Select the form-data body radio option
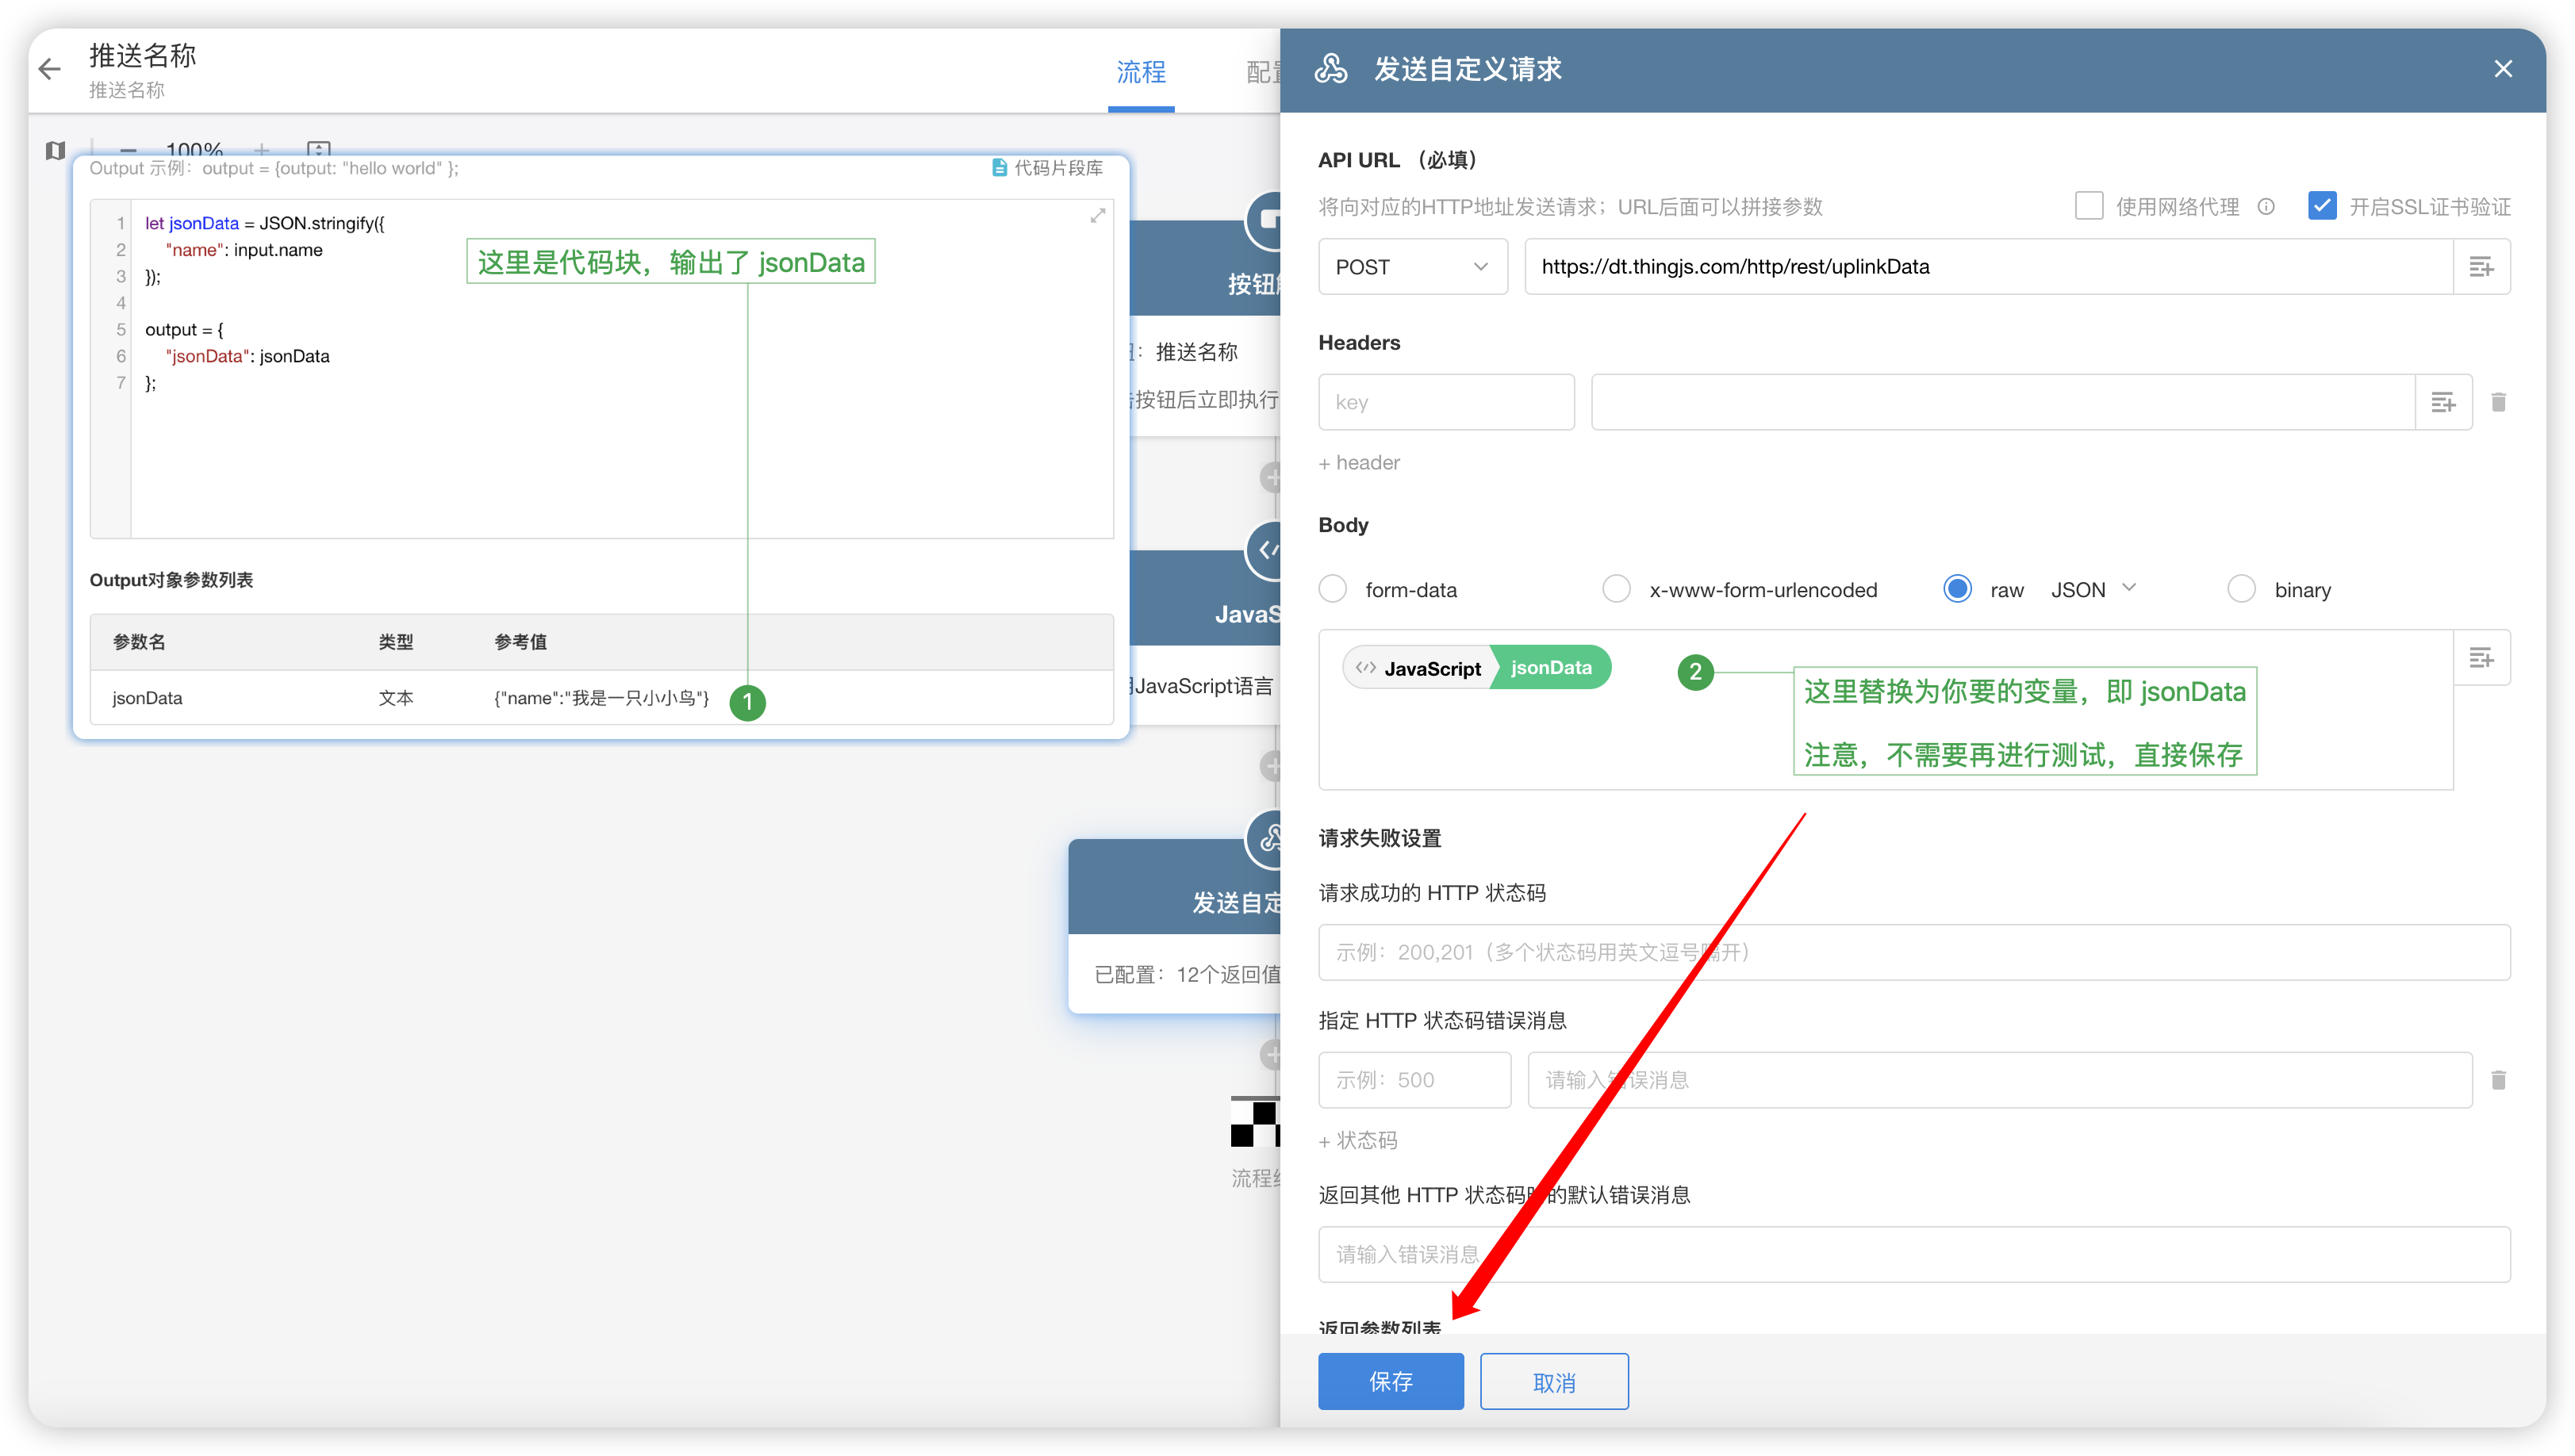The width and height of the screenshot is (2575, 1456). point(1333,589)
